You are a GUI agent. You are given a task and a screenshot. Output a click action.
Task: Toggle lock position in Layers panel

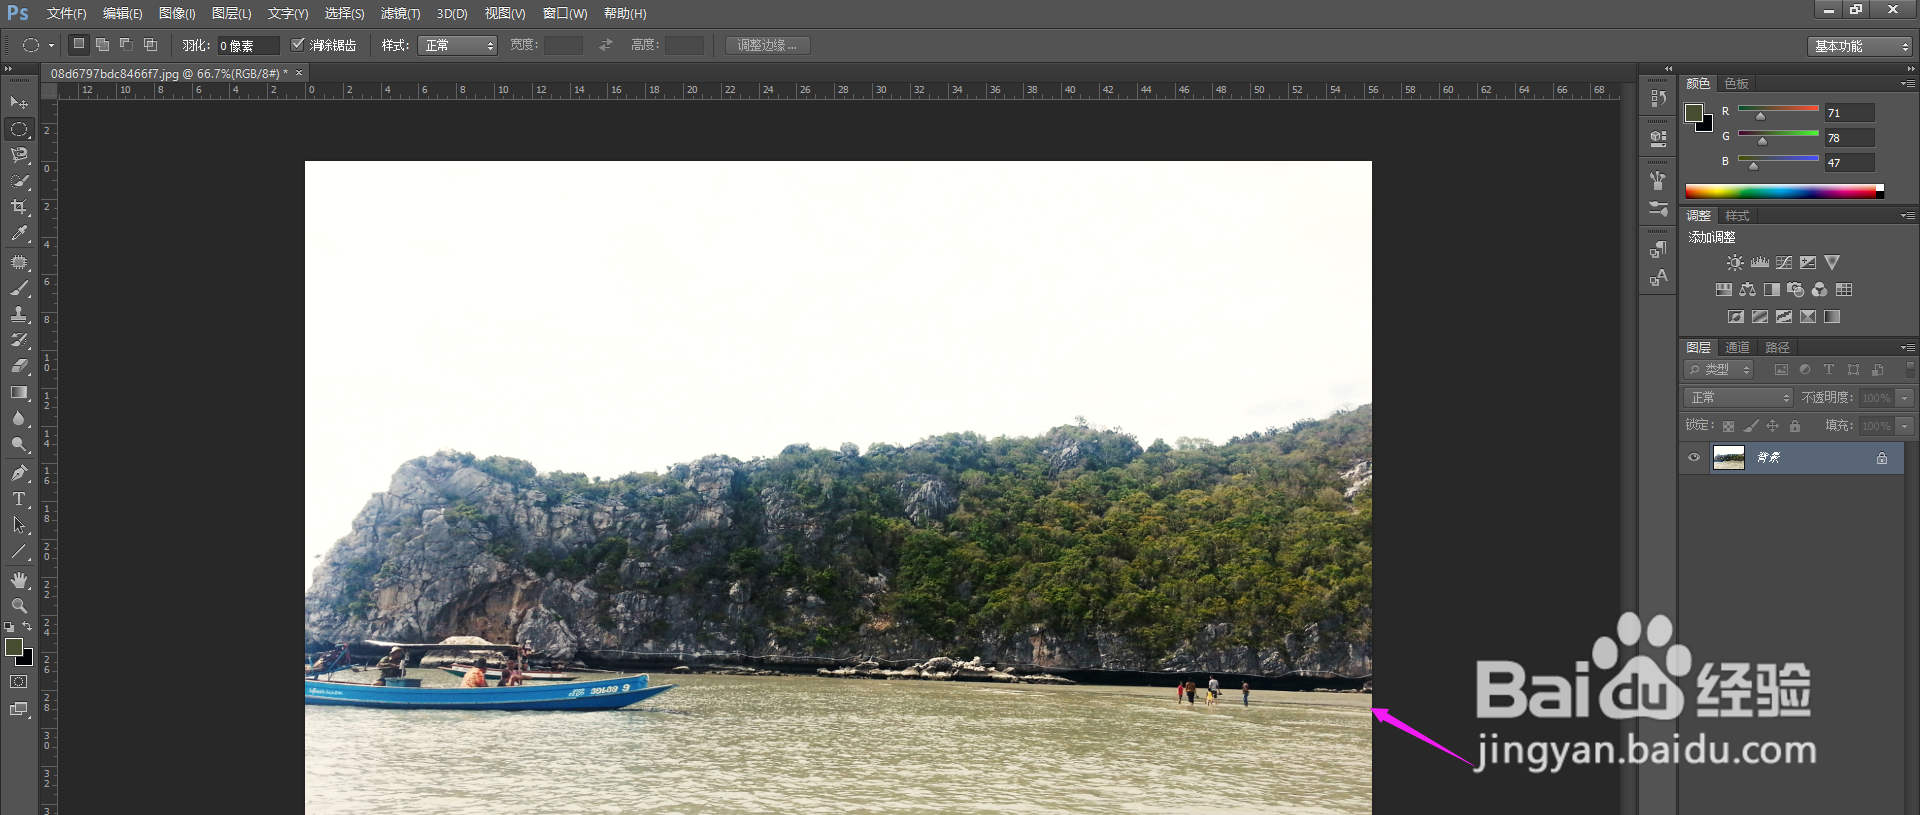point(1773,426)
